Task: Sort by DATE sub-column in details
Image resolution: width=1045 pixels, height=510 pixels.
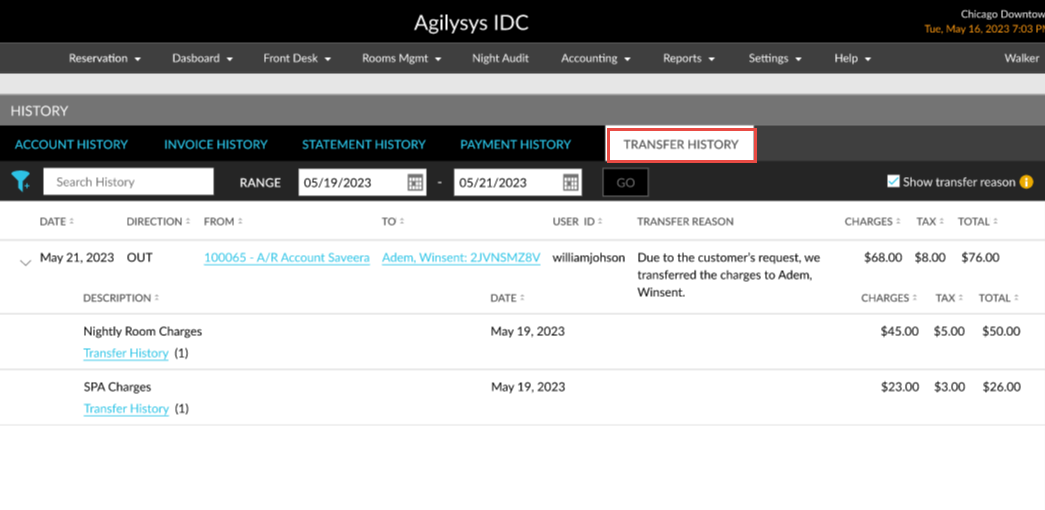Action: pos(507,298)
